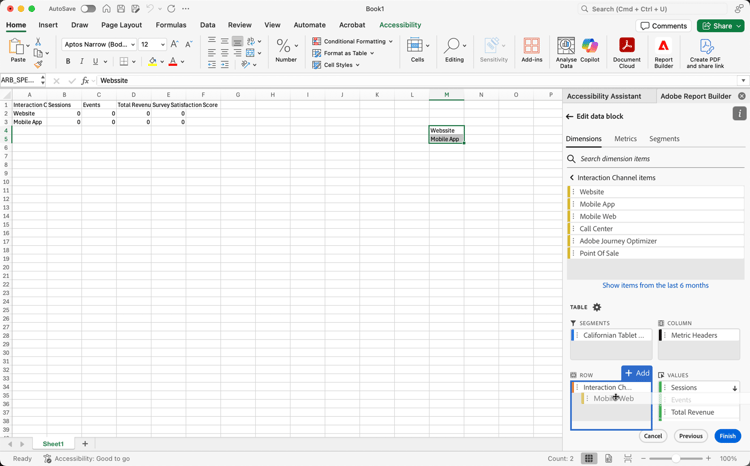
Task: Select Normal view icon in status bar
Action: [589, 458]
